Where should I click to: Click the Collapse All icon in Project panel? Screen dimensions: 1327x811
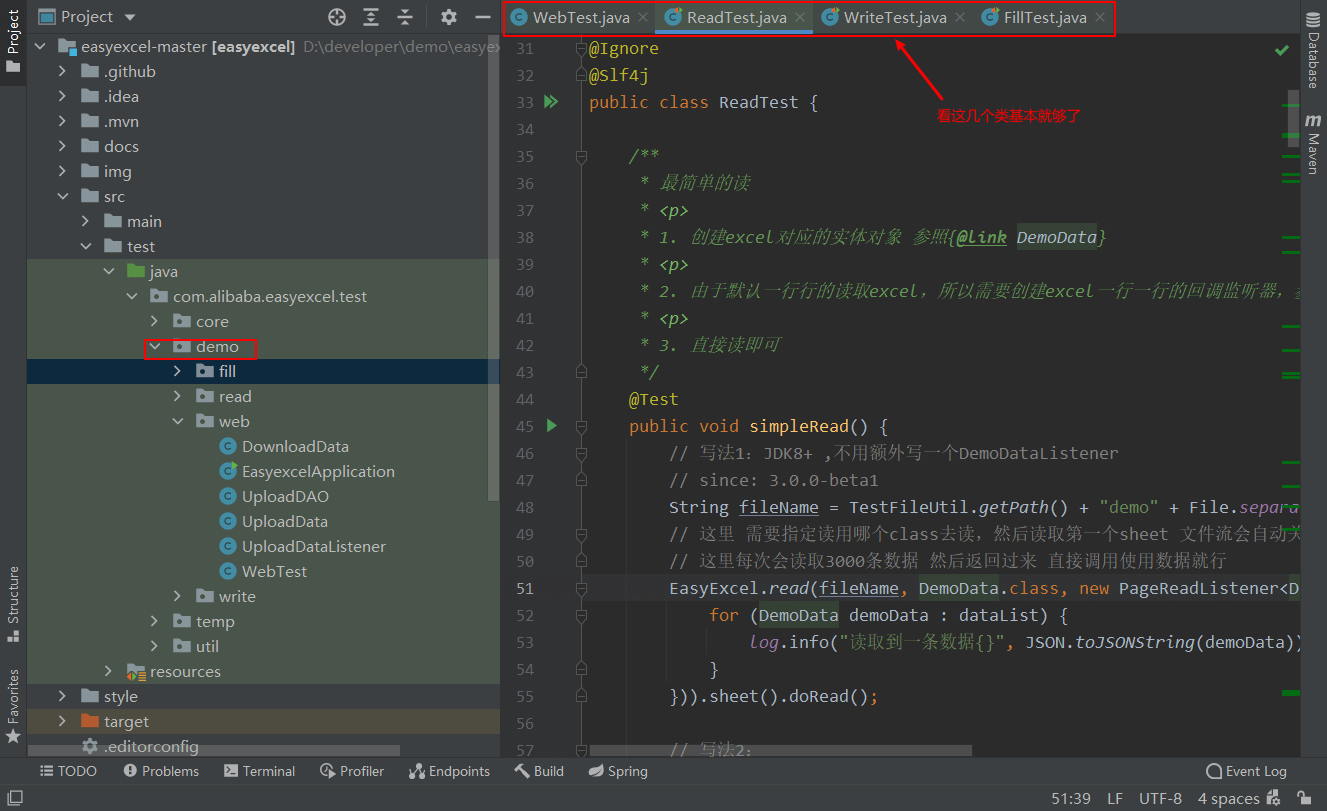tap(404, 17)
